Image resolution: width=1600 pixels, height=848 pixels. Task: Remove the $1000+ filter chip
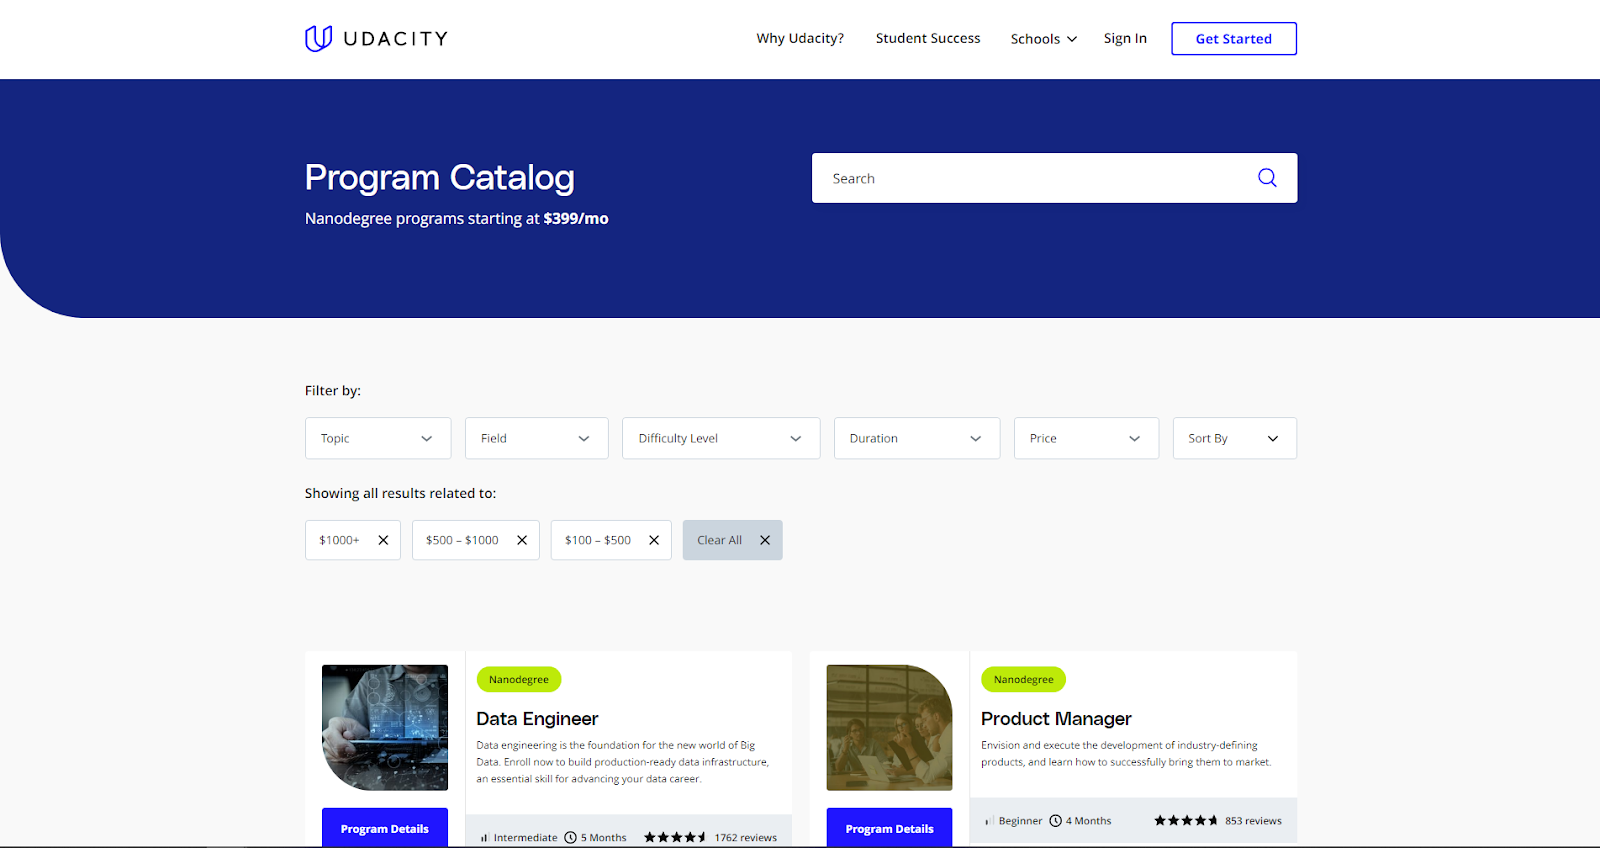383,540
